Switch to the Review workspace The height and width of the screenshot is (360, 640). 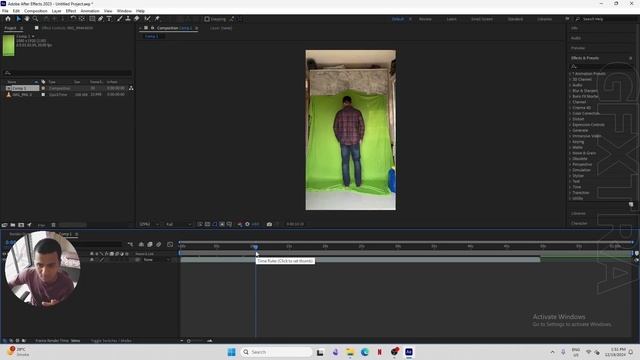[425, 19]
